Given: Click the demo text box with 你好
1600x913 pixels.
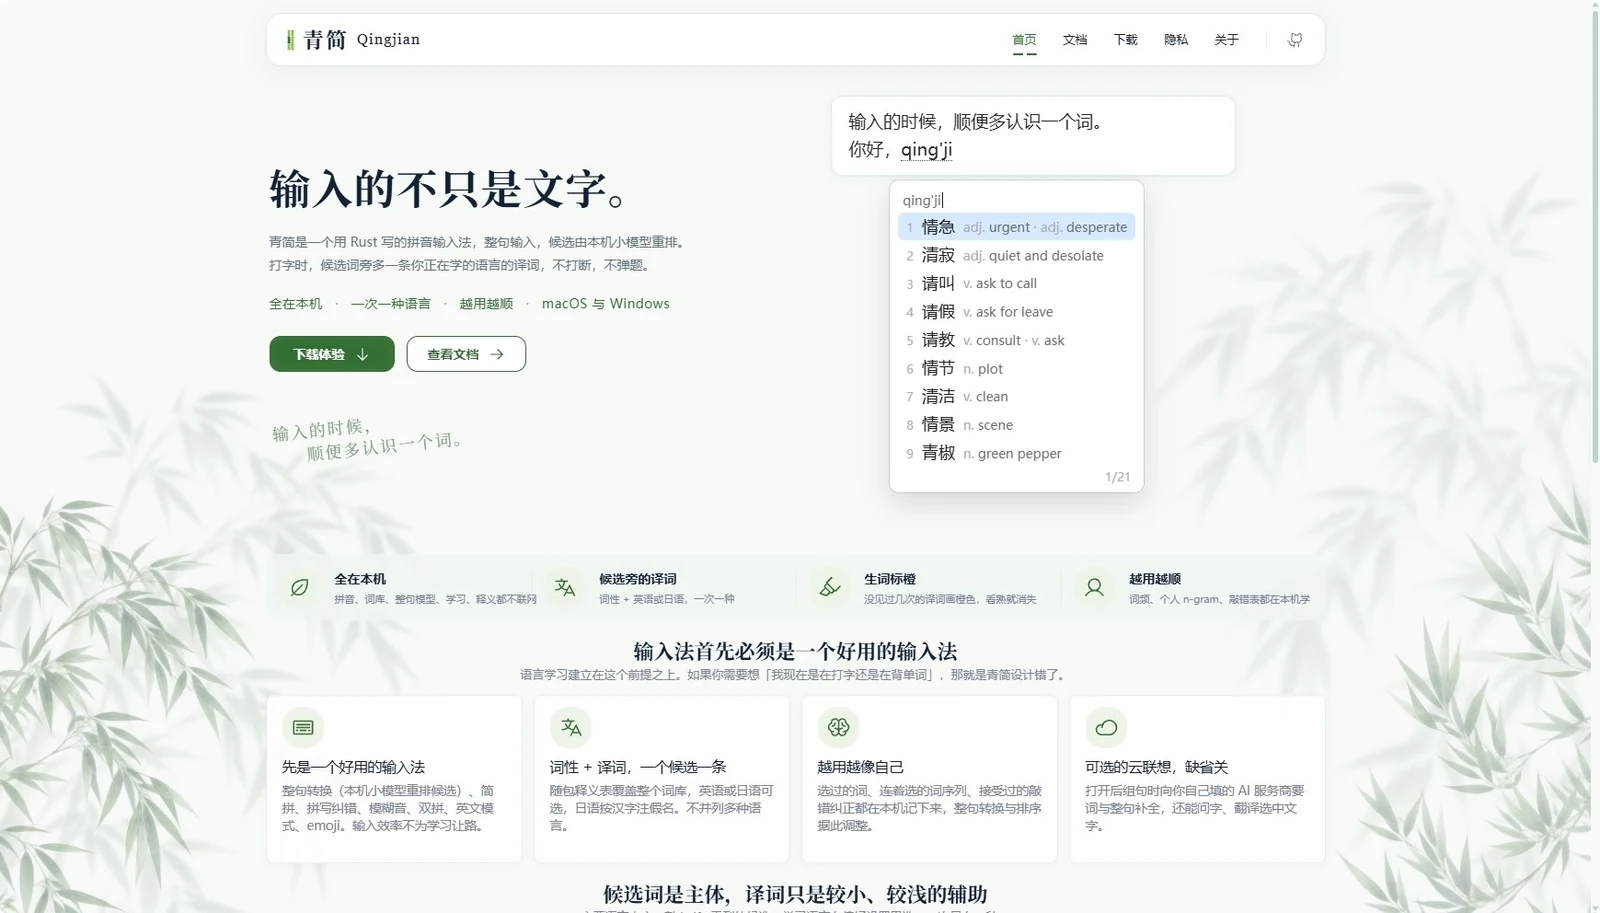Looking at the screenshot, I should click(1033, 136).
